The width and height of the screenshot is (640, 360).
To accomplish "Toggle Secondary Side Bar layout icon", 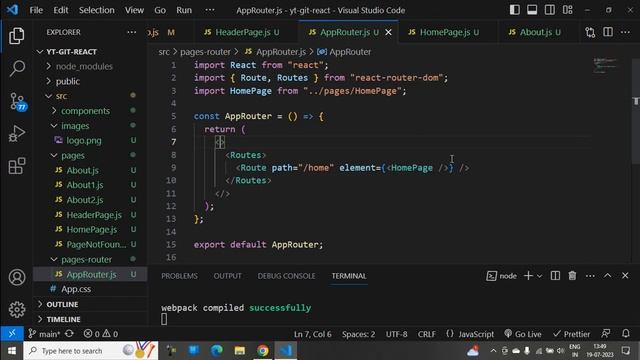I will (x=550, y=10).
